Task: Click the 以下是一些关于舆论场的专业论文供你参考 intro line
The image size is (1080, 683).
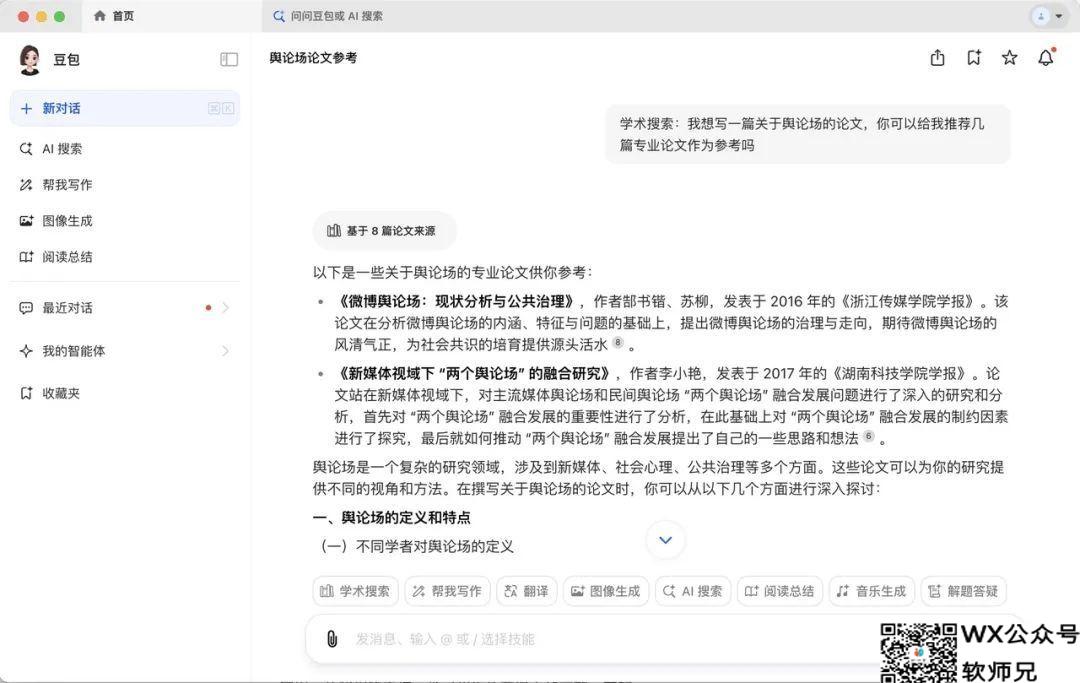Action: [x=453, y=273]
